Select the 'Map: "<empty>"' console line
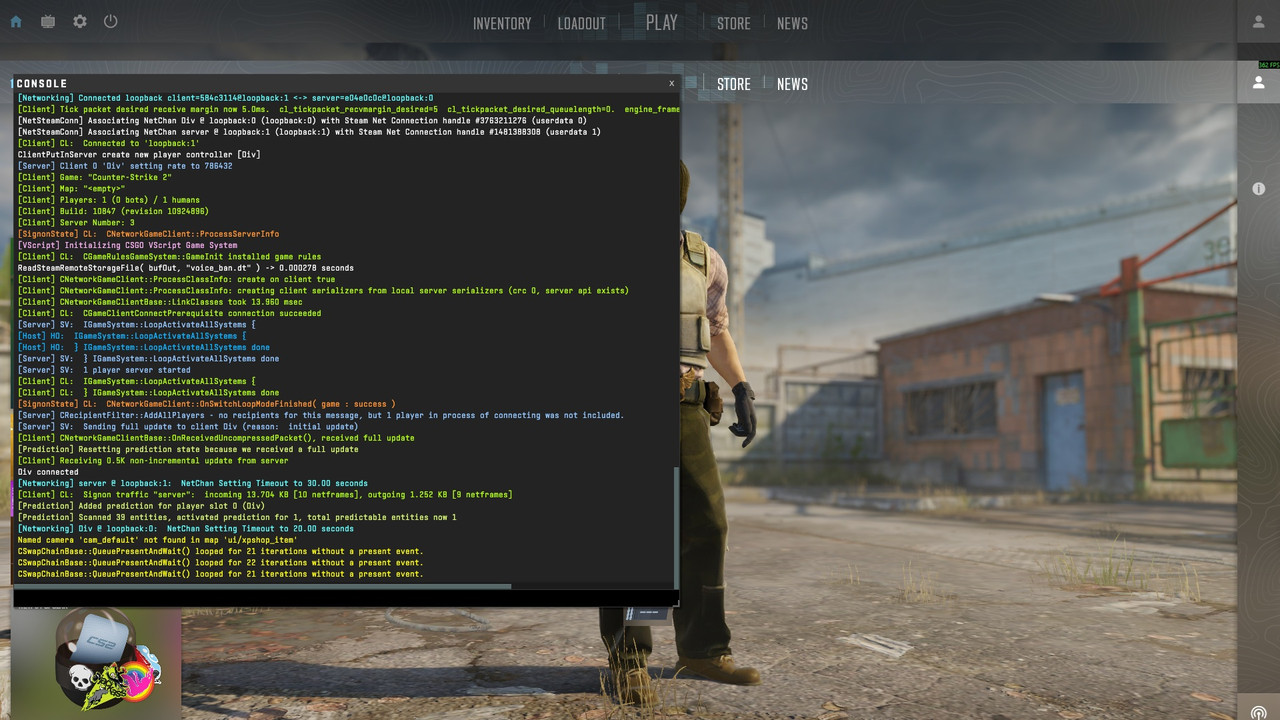 pos(71,188)
